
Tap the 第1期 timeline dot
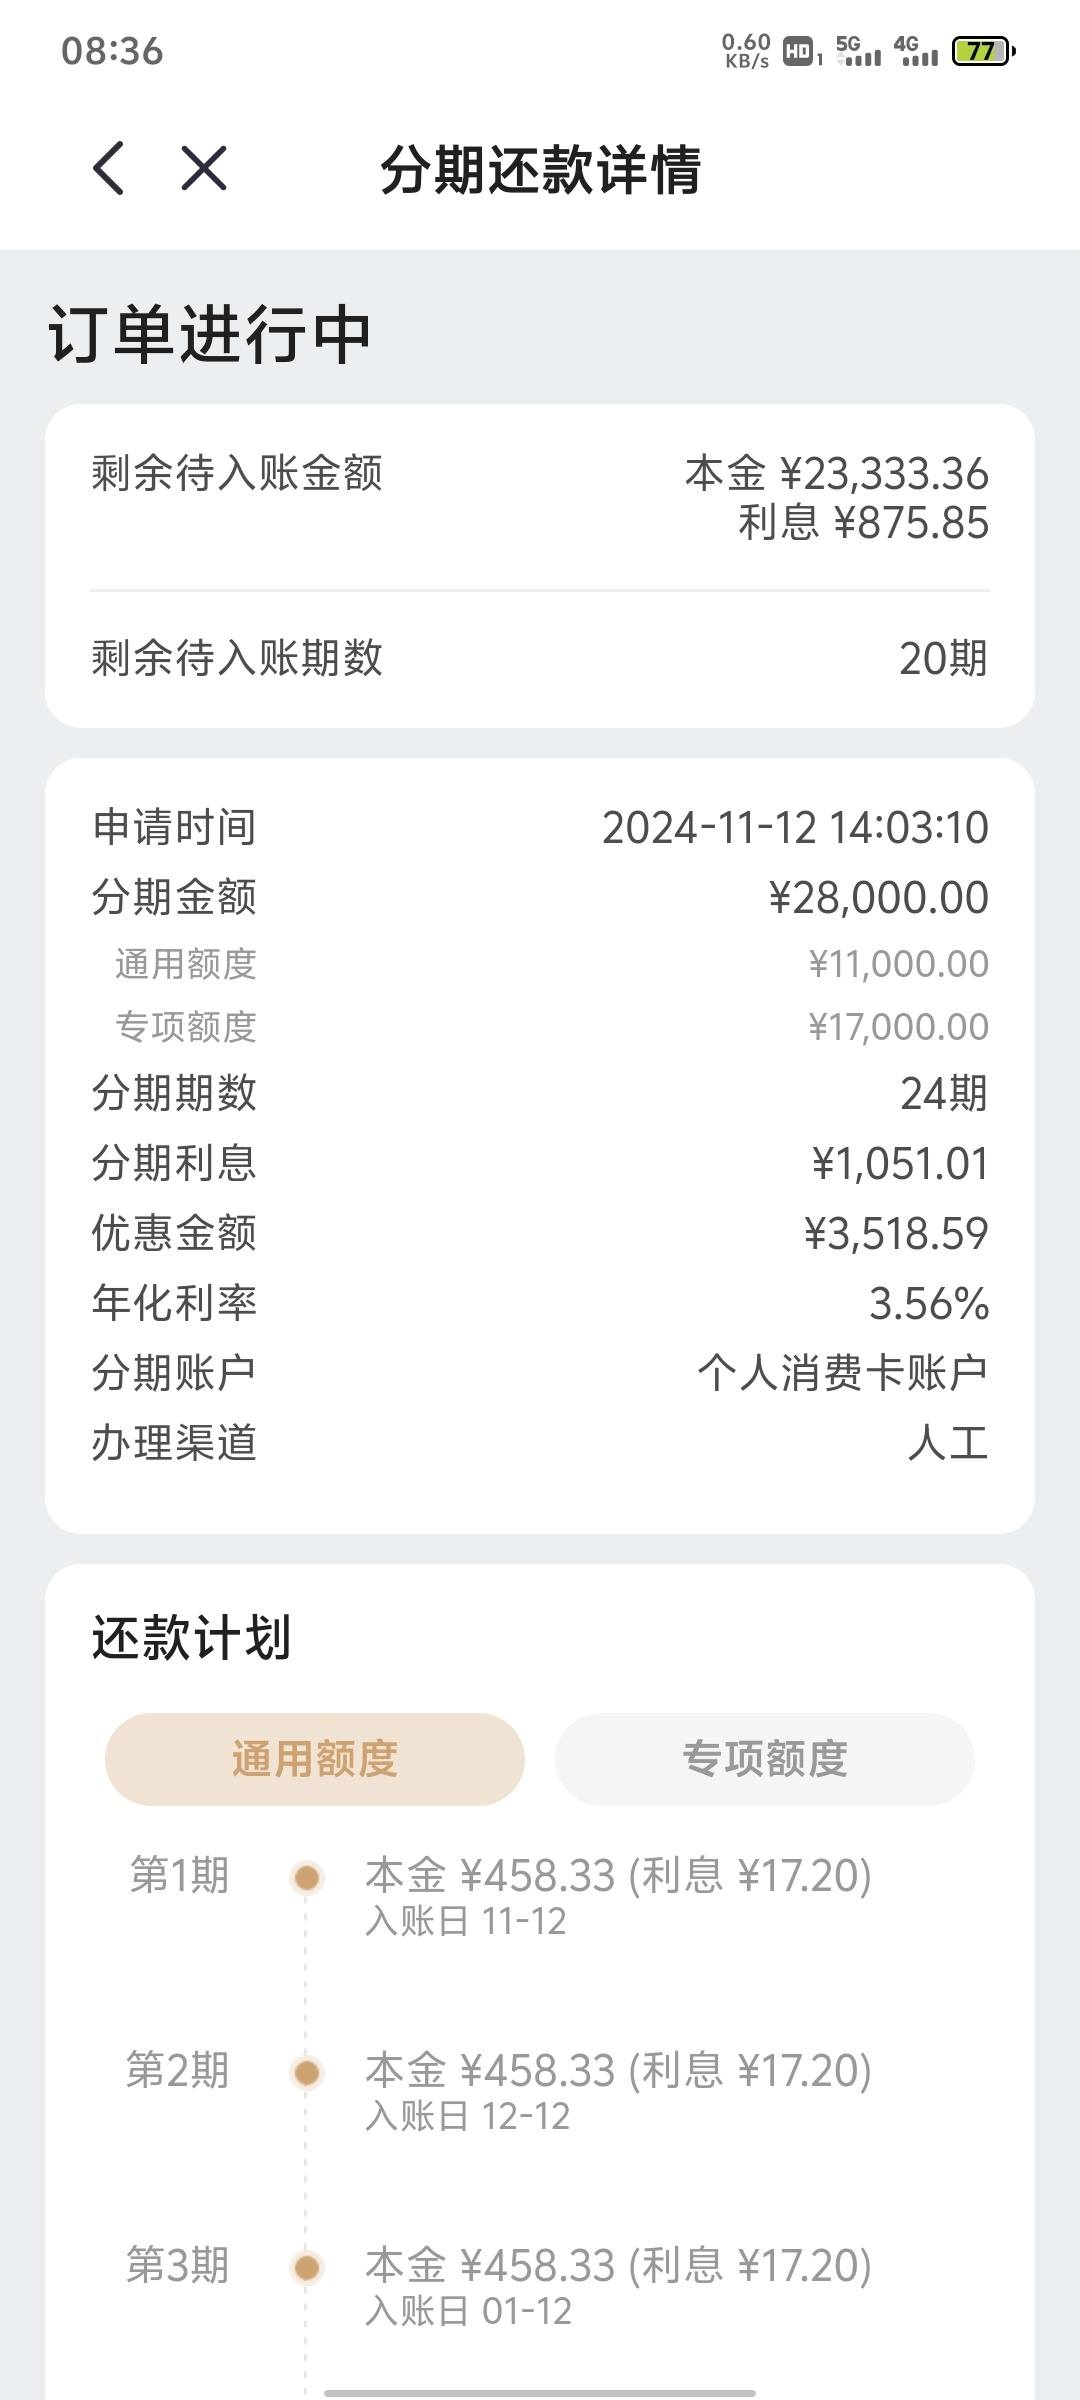click(x=307, y=1877)
